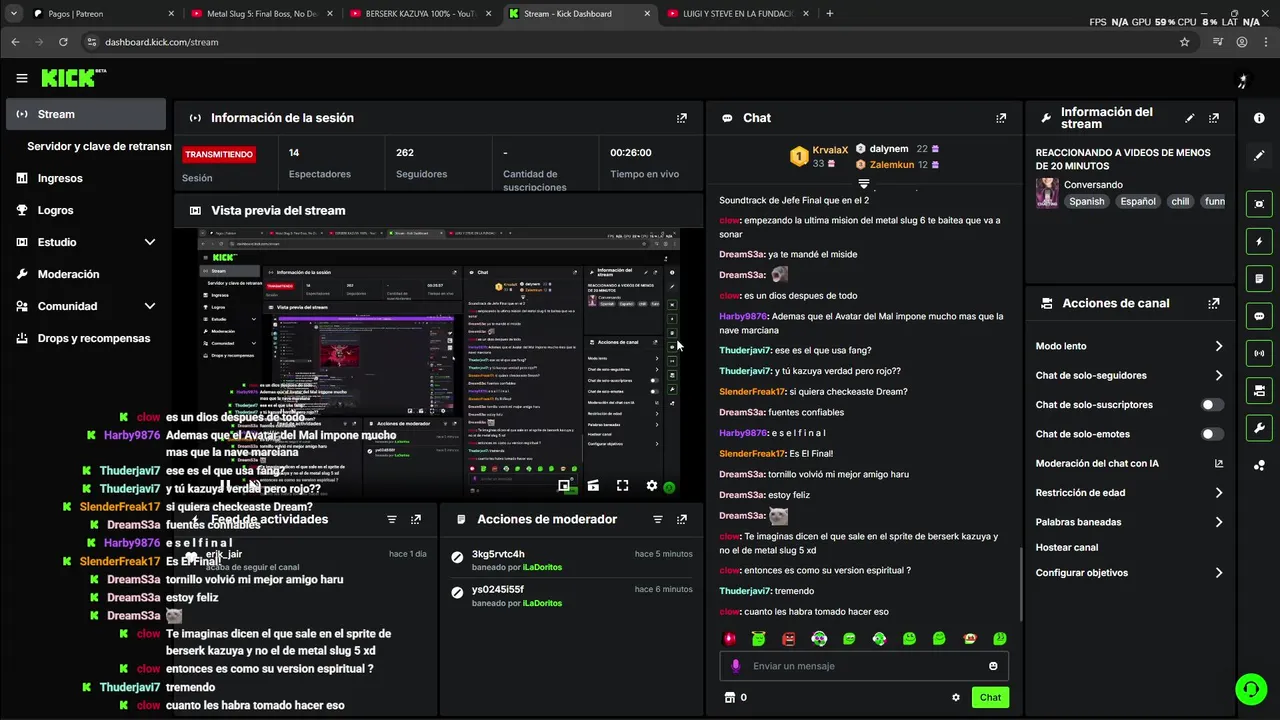The height and width of the screenshot is (720, 1280).
Task: Open chat settings gear next to Chat button
Action: (956, 698)
